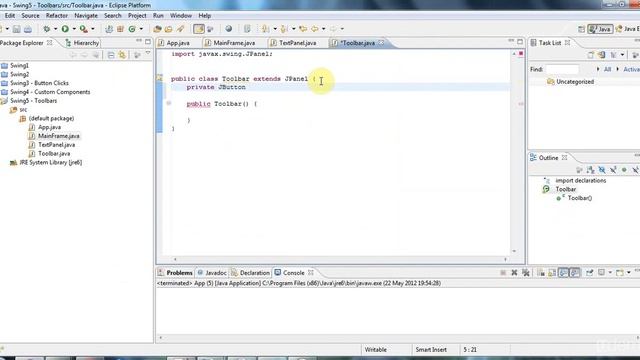
Task: Launch External Tools icon
Action: (x=84, y=29)
